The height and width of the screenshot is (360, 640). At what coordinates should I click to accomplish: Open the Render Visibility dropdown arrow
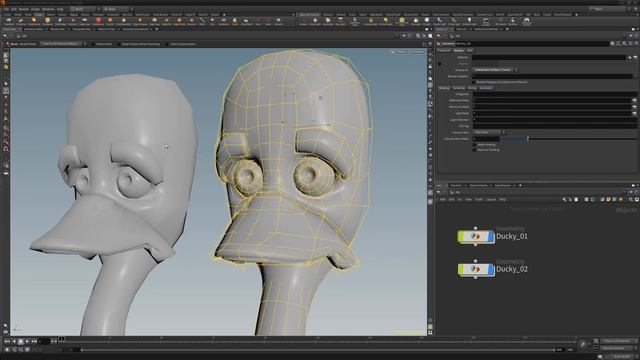click(636, 76)
